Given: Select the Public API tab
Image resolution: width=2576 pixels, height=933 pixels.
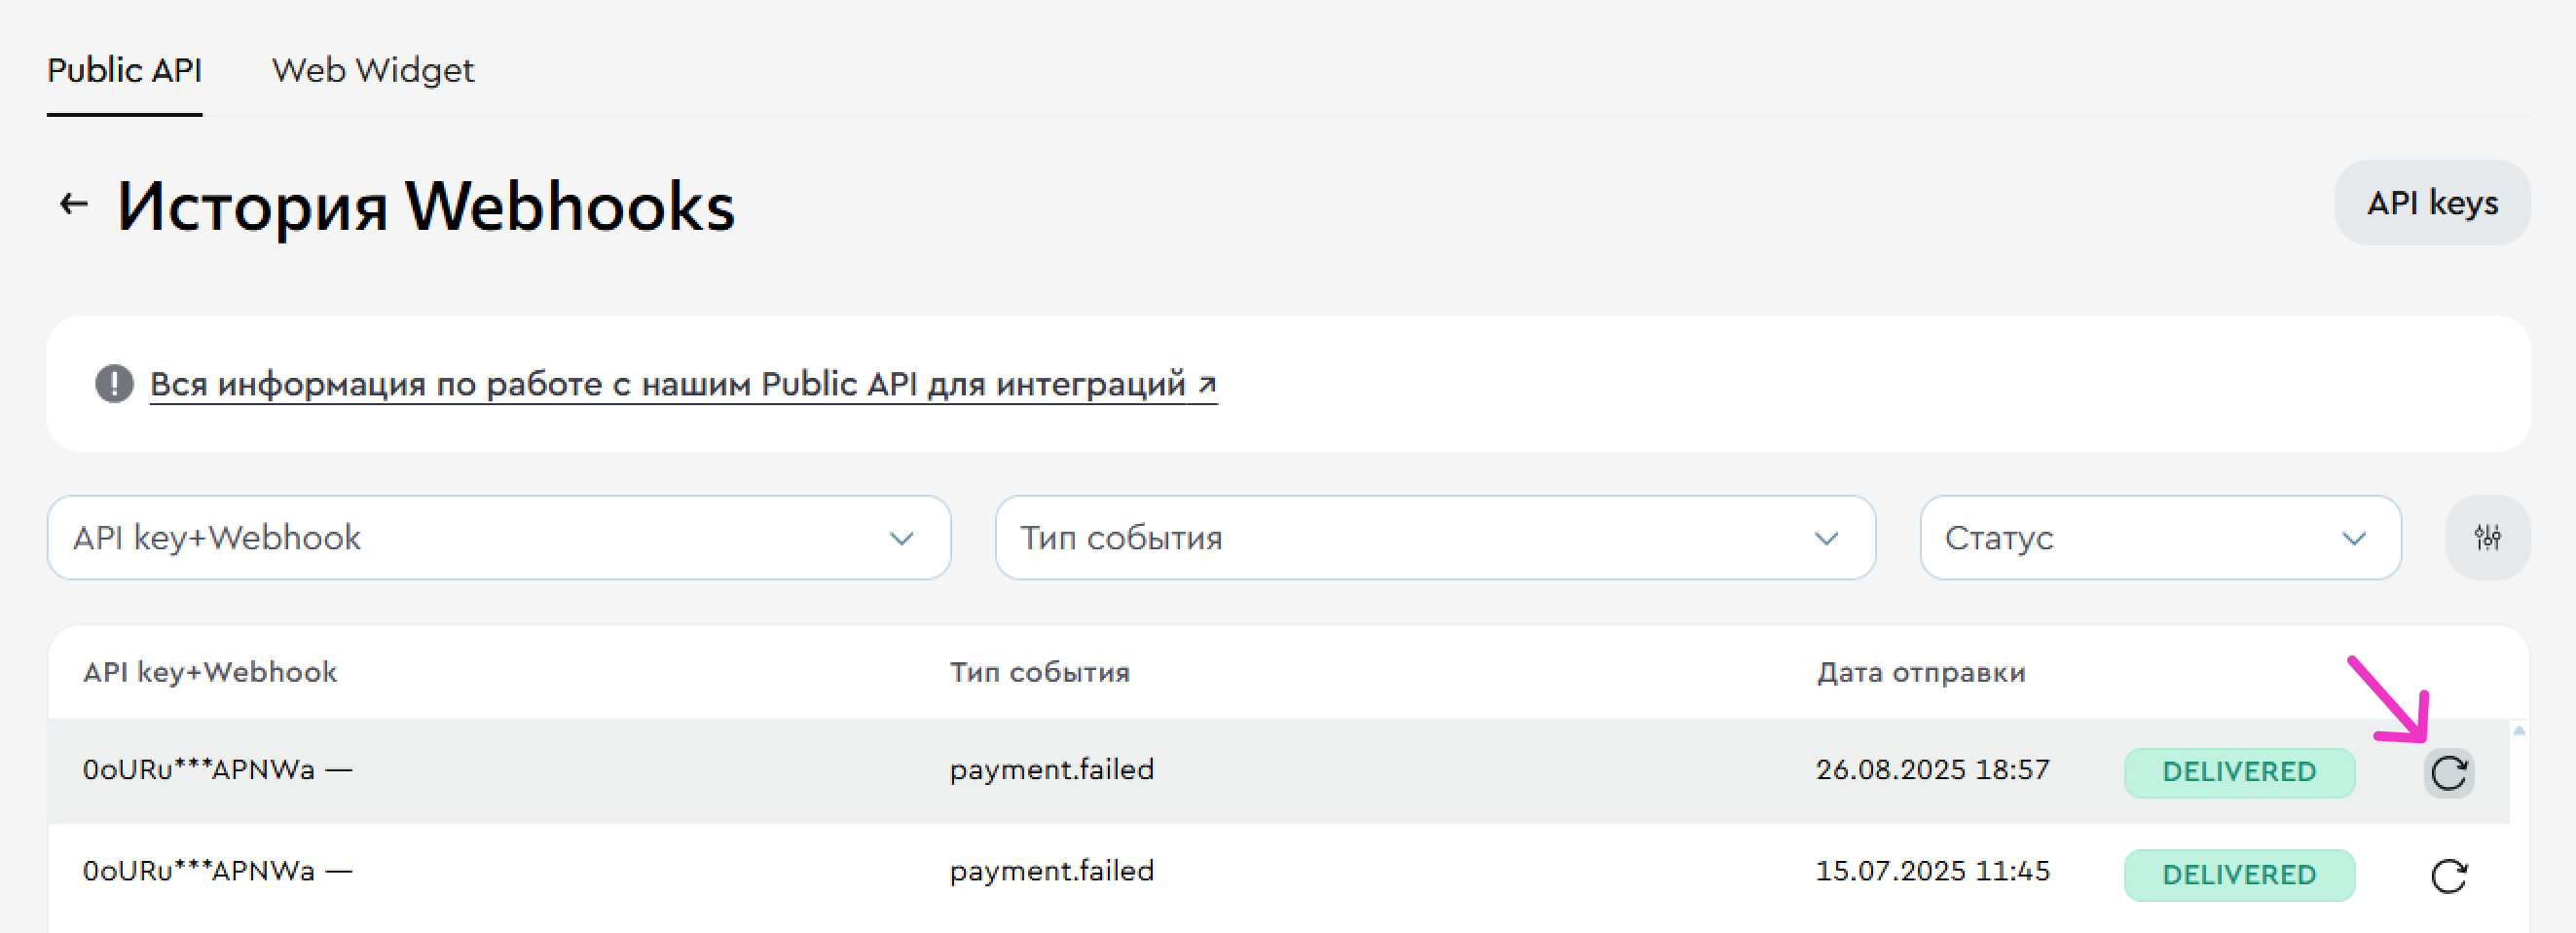Looking at the screenshot, I should point(124,70).
